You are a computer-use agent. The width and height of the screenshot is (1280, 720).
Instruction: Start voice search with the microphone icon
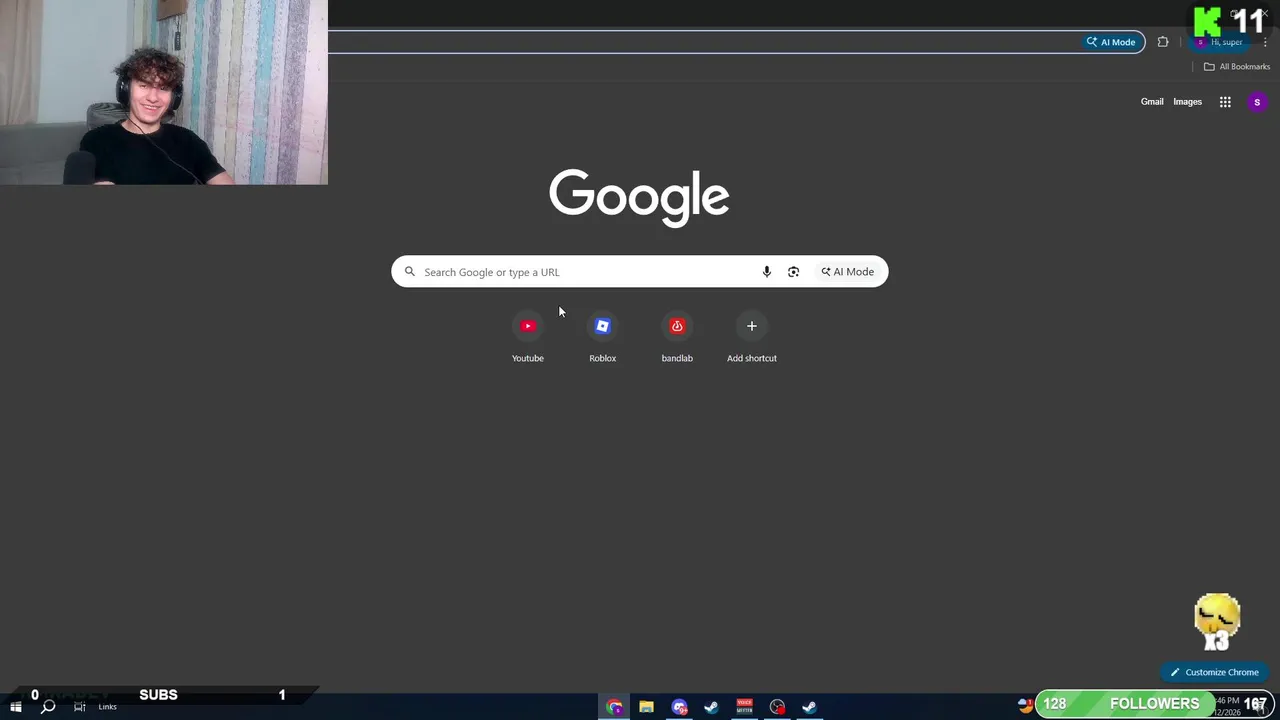click(x=767, y=272)
